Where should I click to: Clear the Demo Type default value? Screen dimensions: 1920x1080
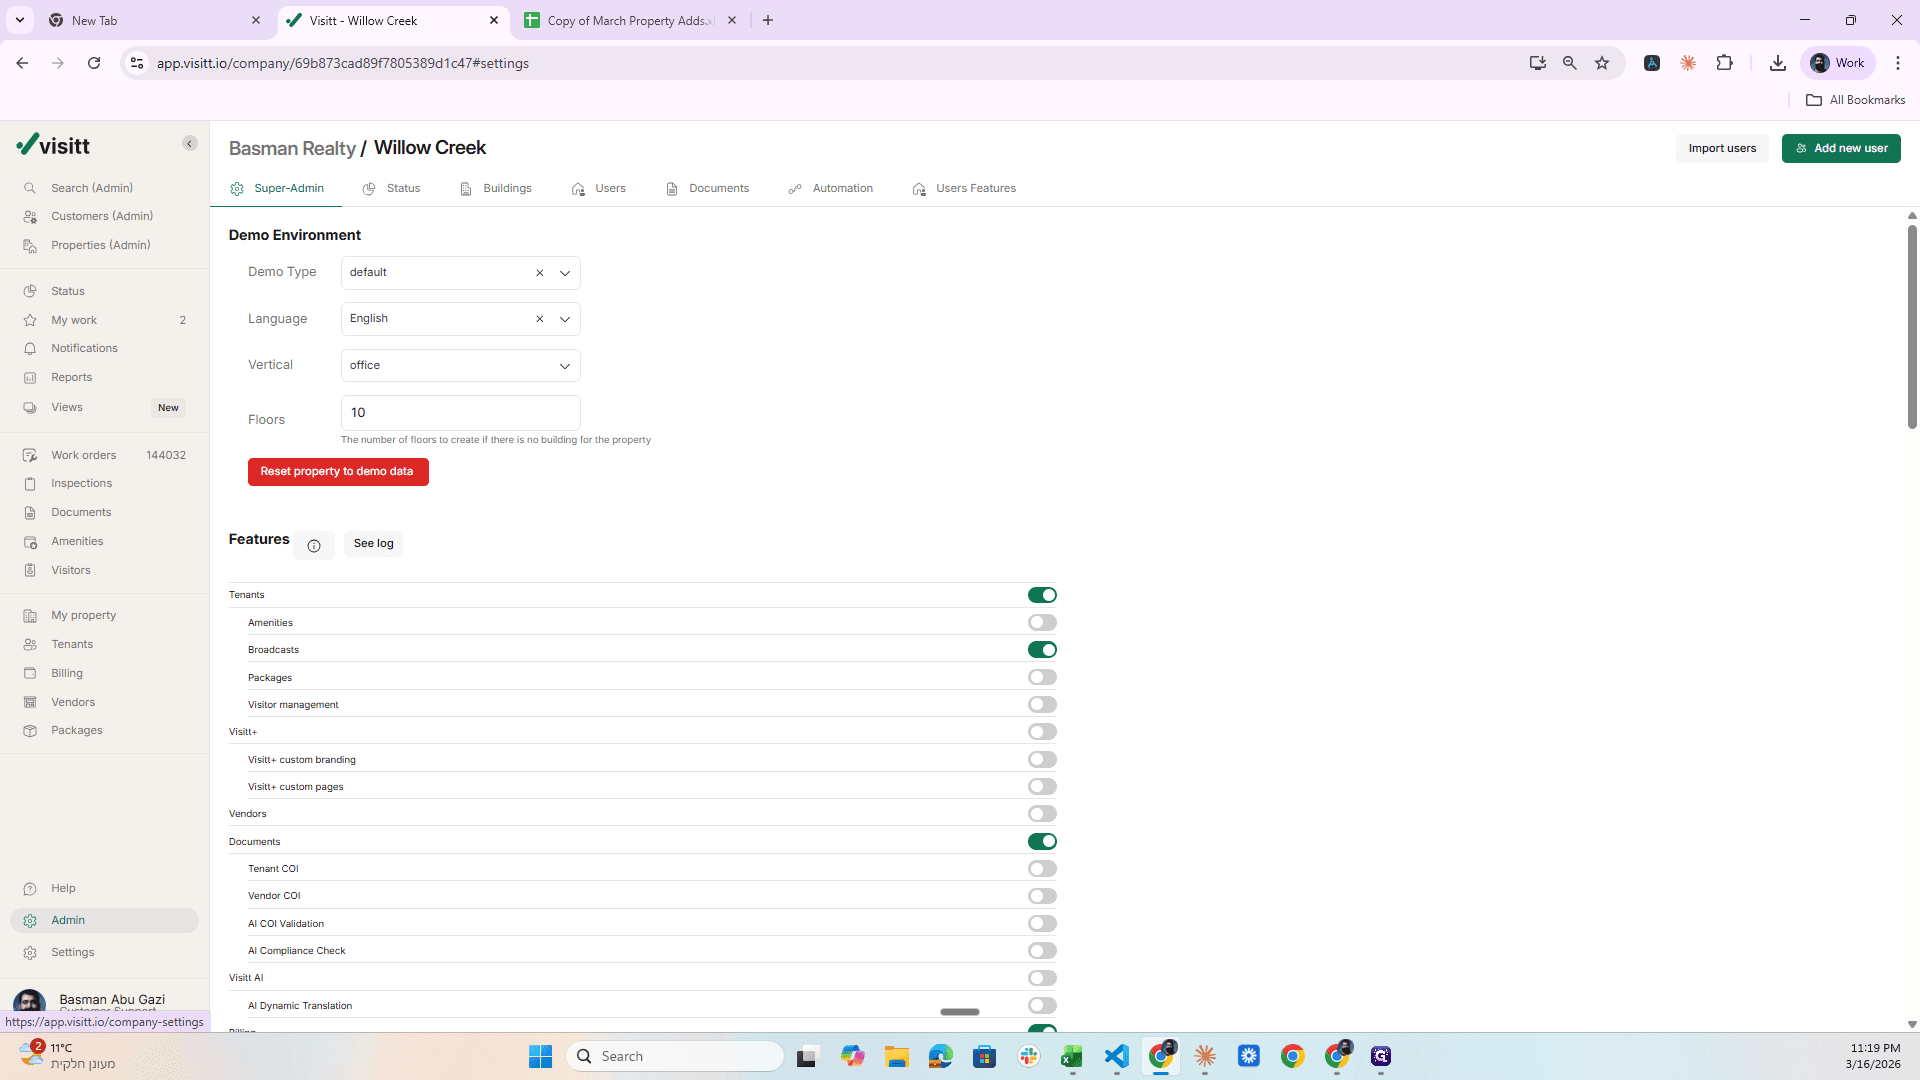tap(540, 273)
